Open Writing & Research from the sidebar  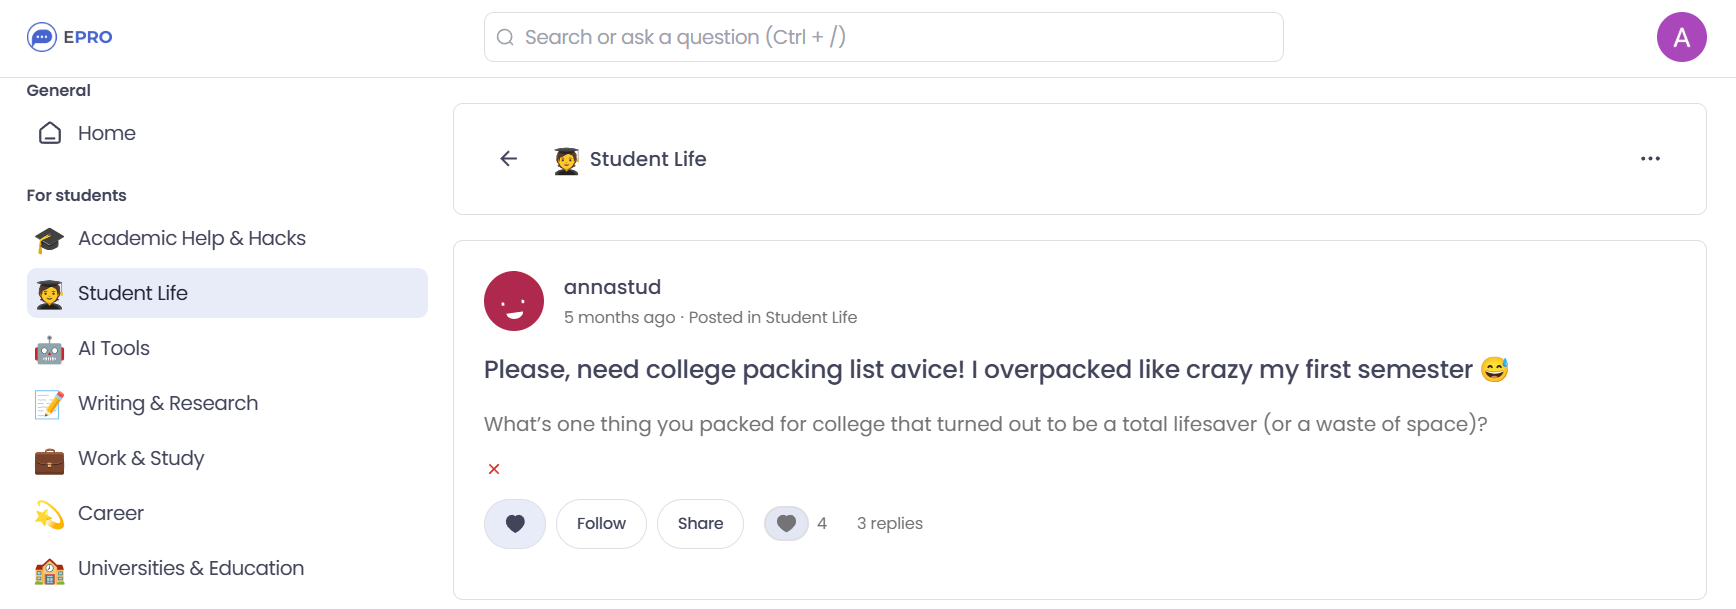click(167, 403)
